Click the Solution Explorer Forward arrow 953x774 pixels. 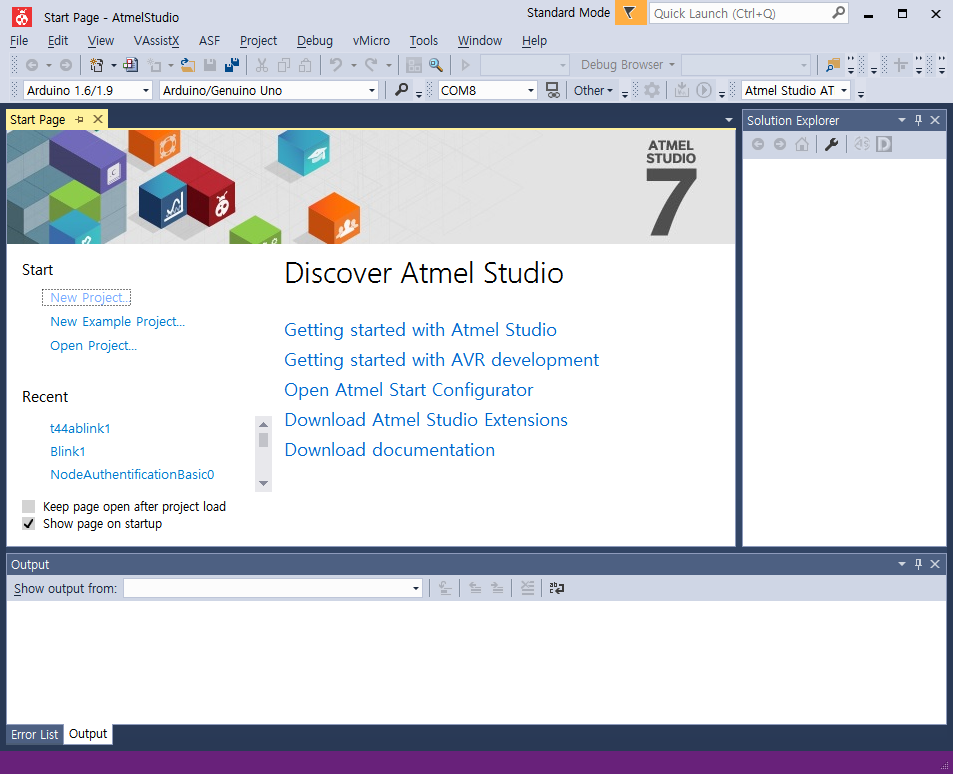coord(780,144)
